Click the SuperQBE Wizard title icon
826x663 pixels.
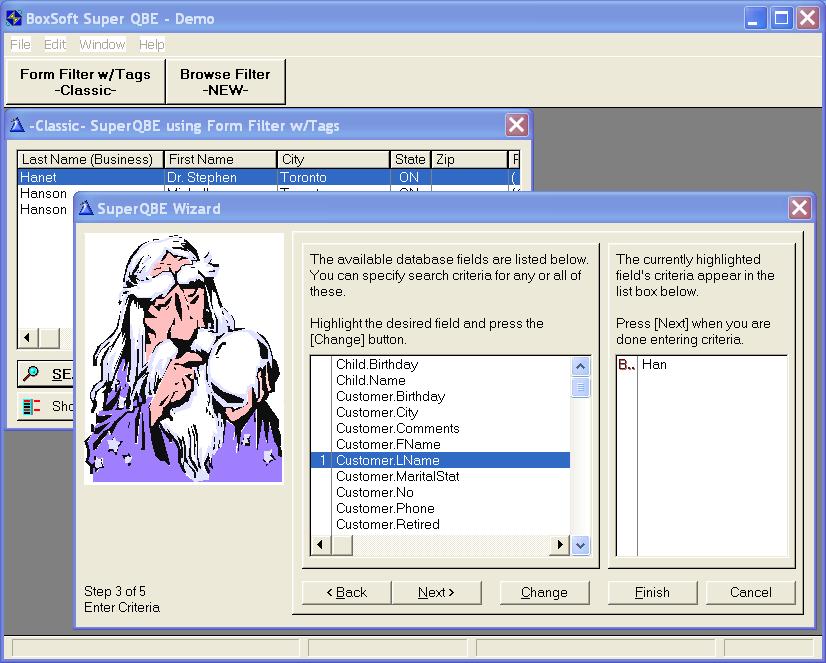(x=84, y=208)
